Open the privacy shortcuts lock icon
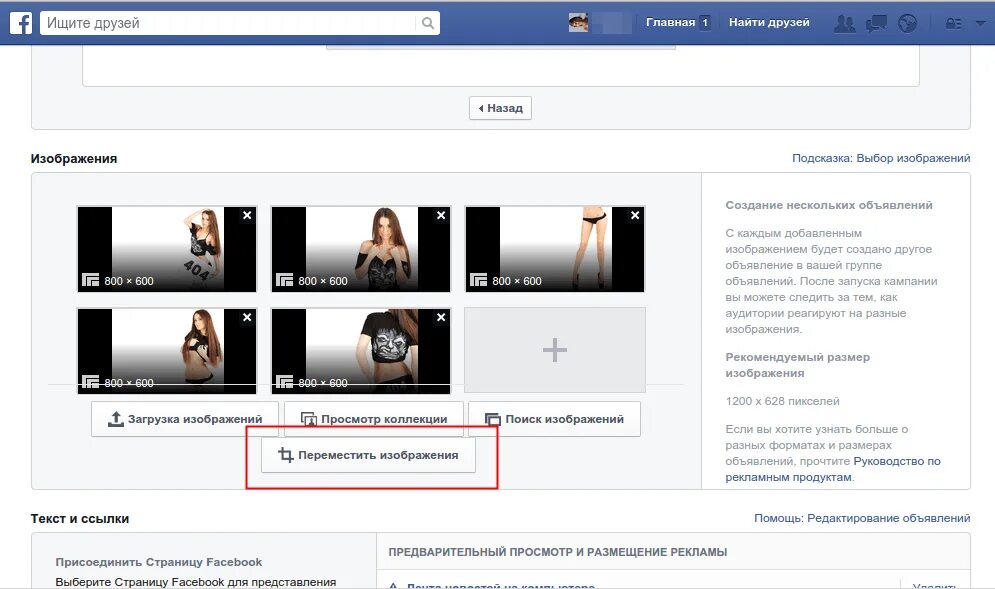Viewport: 995px width, 589px height. 953,23
